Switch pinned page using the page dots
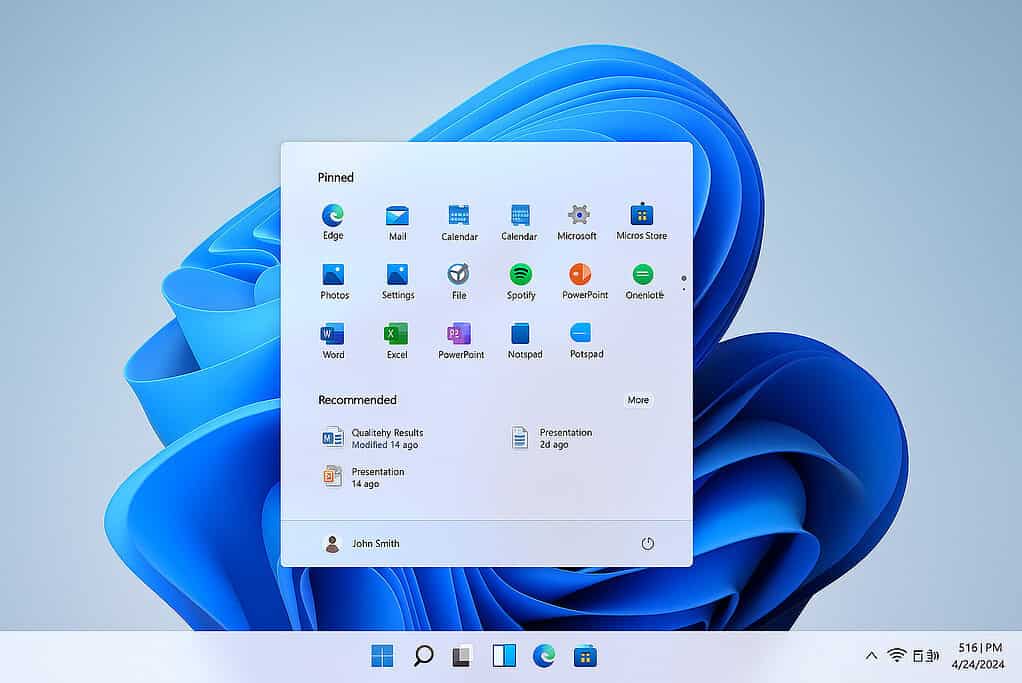The height and width of the screenshot is (683, 1022). (x=684, y=283)
